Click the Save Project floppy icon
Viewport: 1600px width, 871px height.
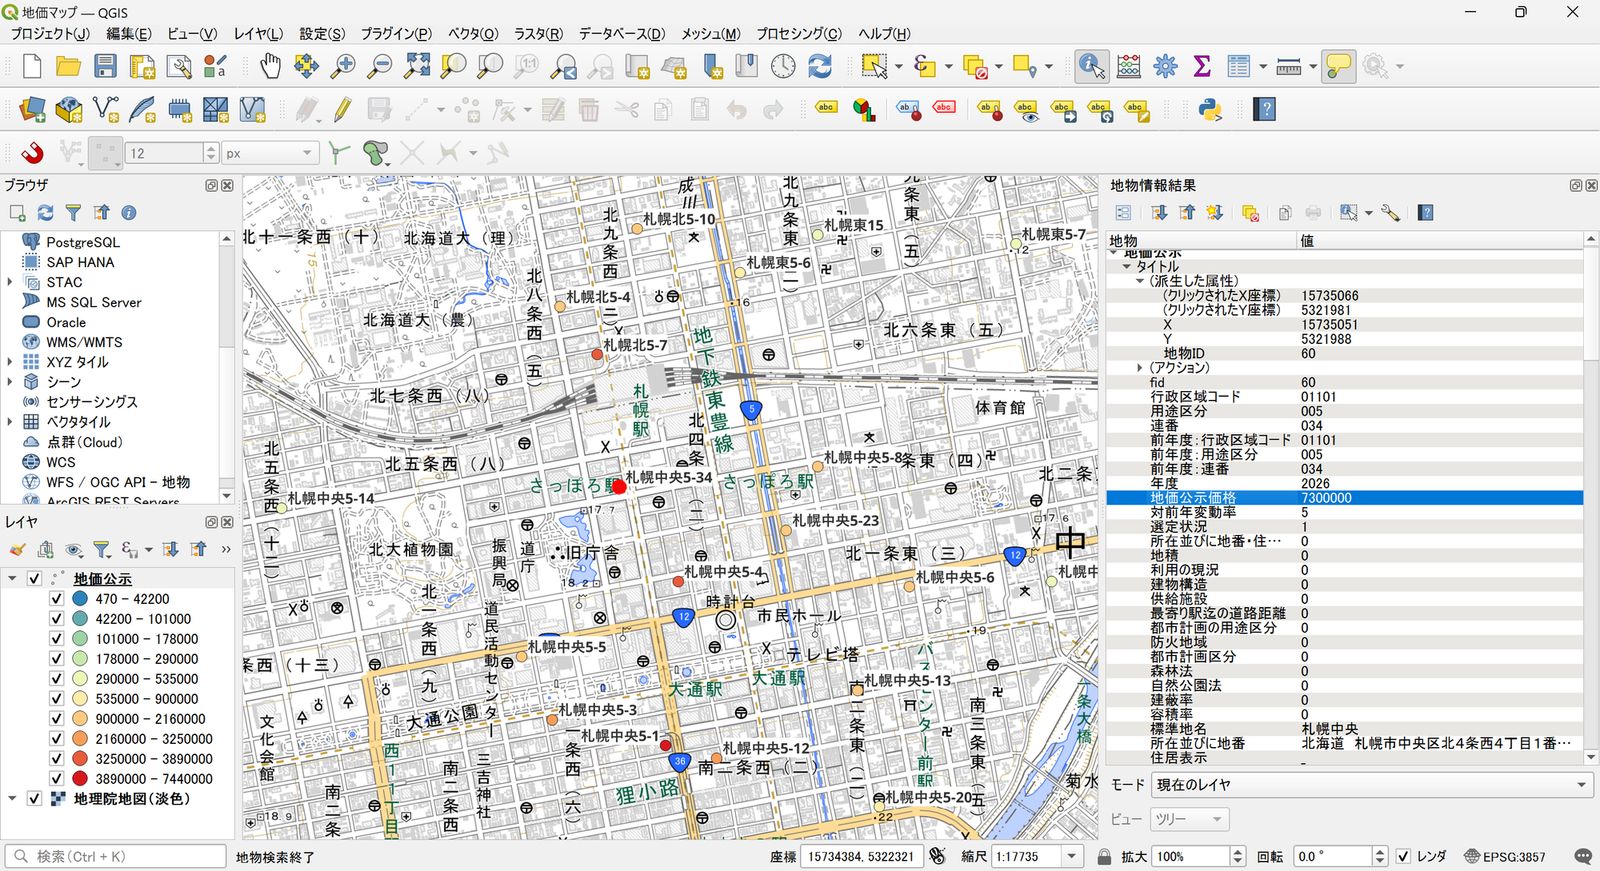pos(105,66)
